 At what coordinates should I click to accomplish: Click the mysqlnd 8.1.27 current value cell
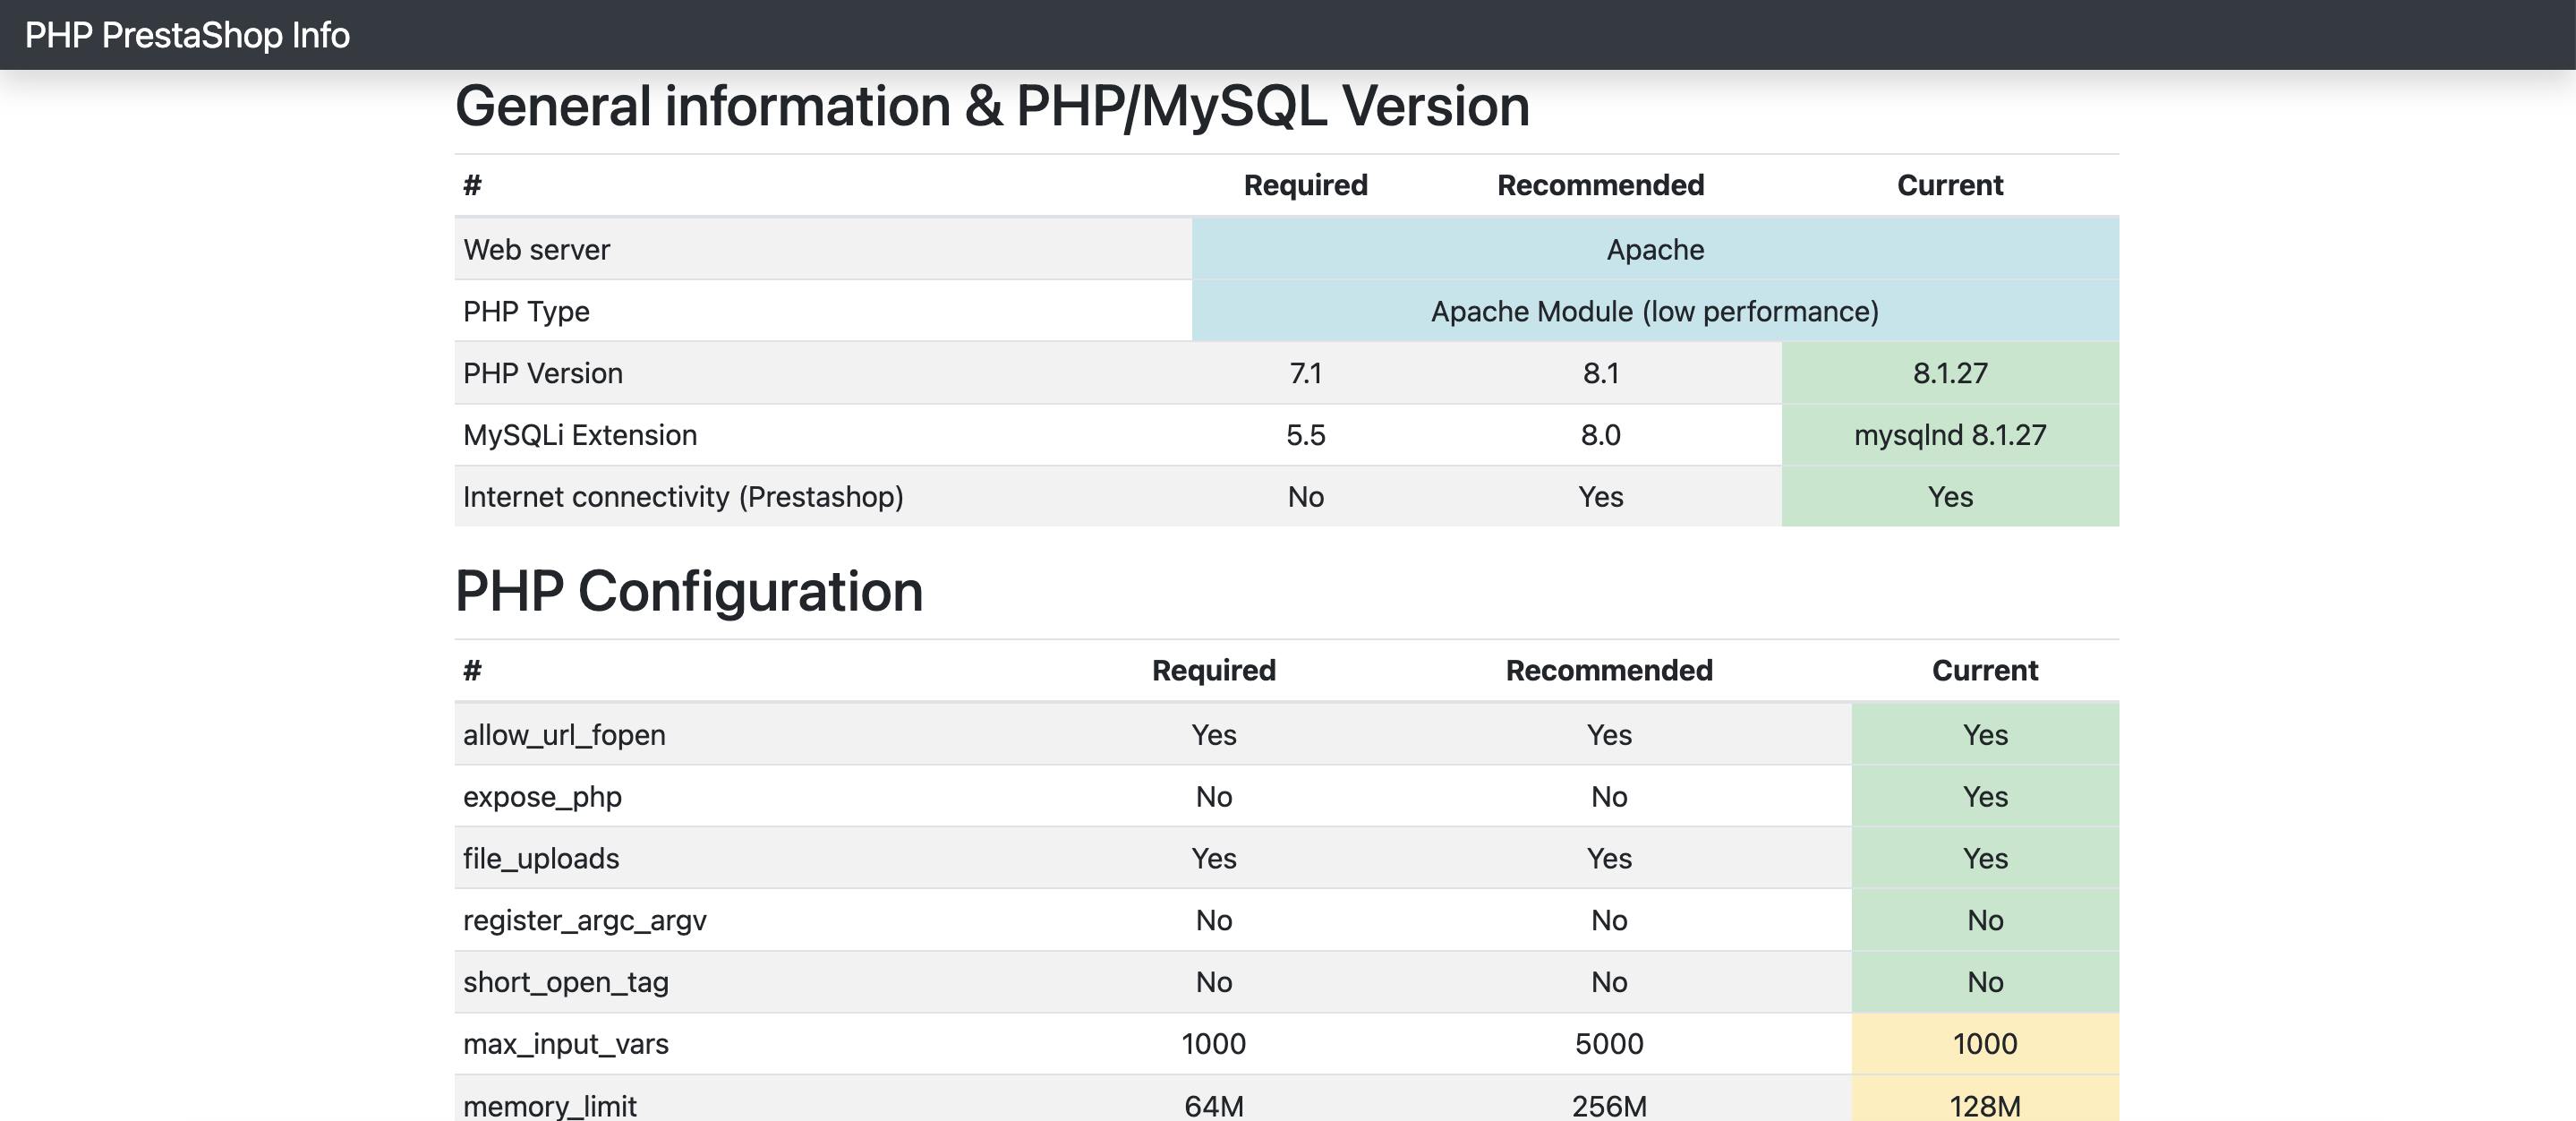[1949, 435]
